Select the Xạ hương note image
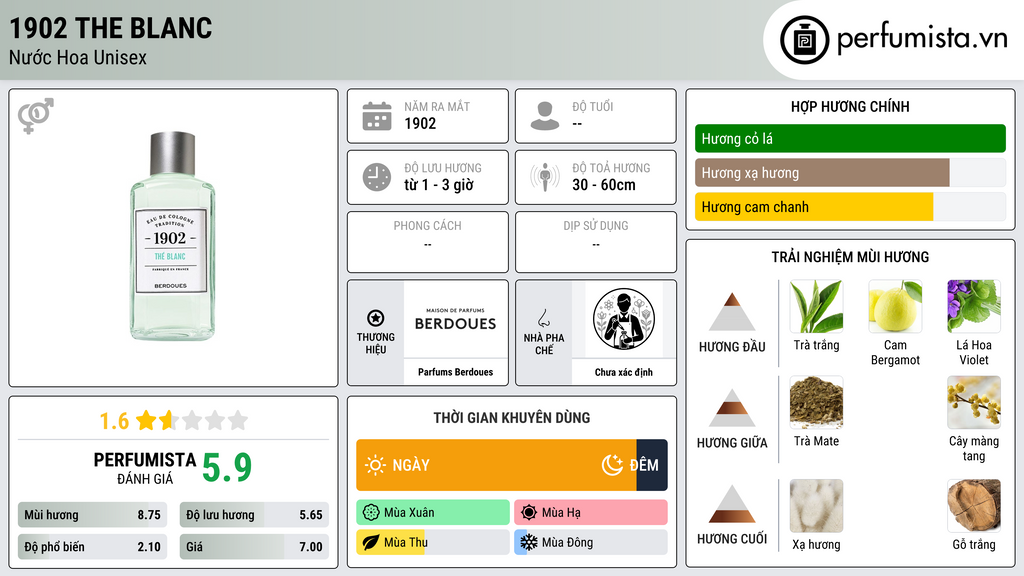 point(816,506)
